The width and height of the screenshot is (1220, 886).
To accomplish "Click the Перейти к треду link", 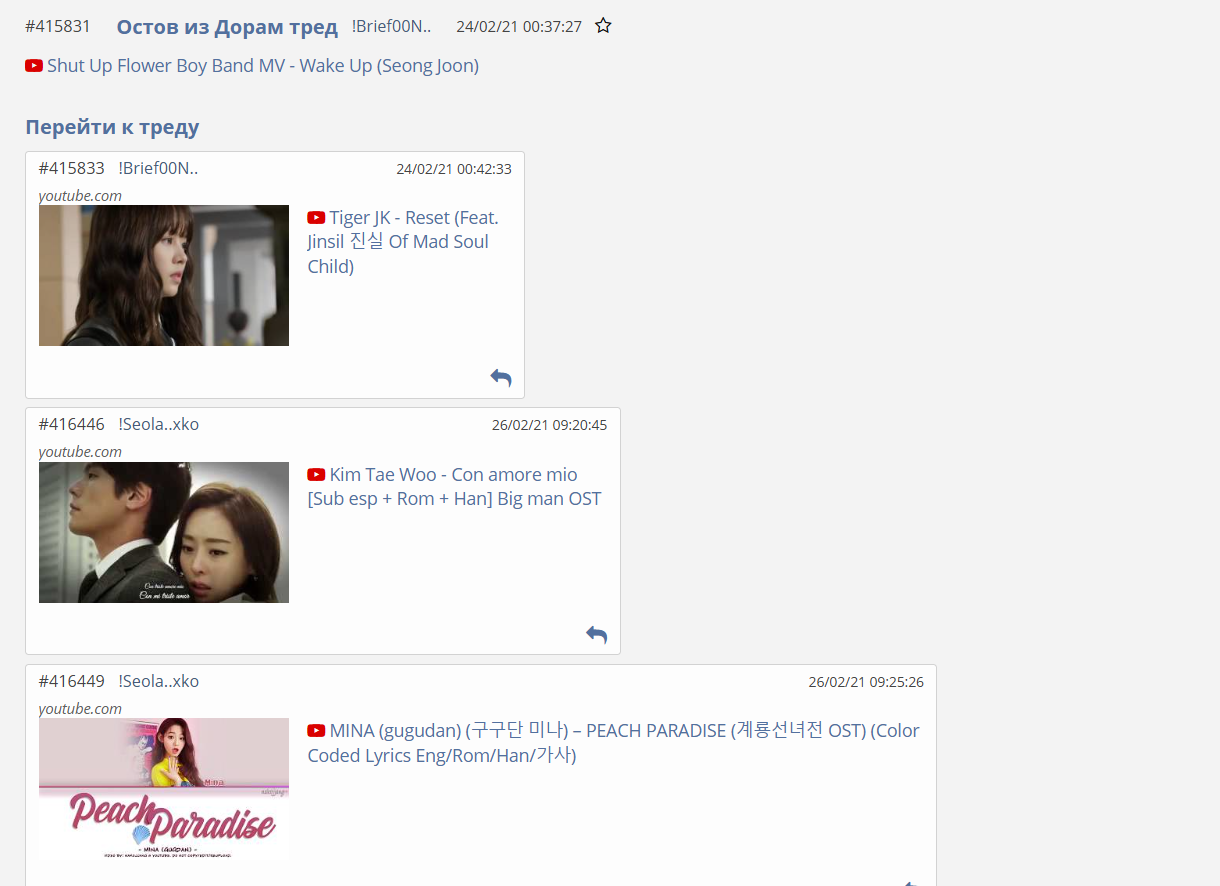I will click(x=112, y=127).
